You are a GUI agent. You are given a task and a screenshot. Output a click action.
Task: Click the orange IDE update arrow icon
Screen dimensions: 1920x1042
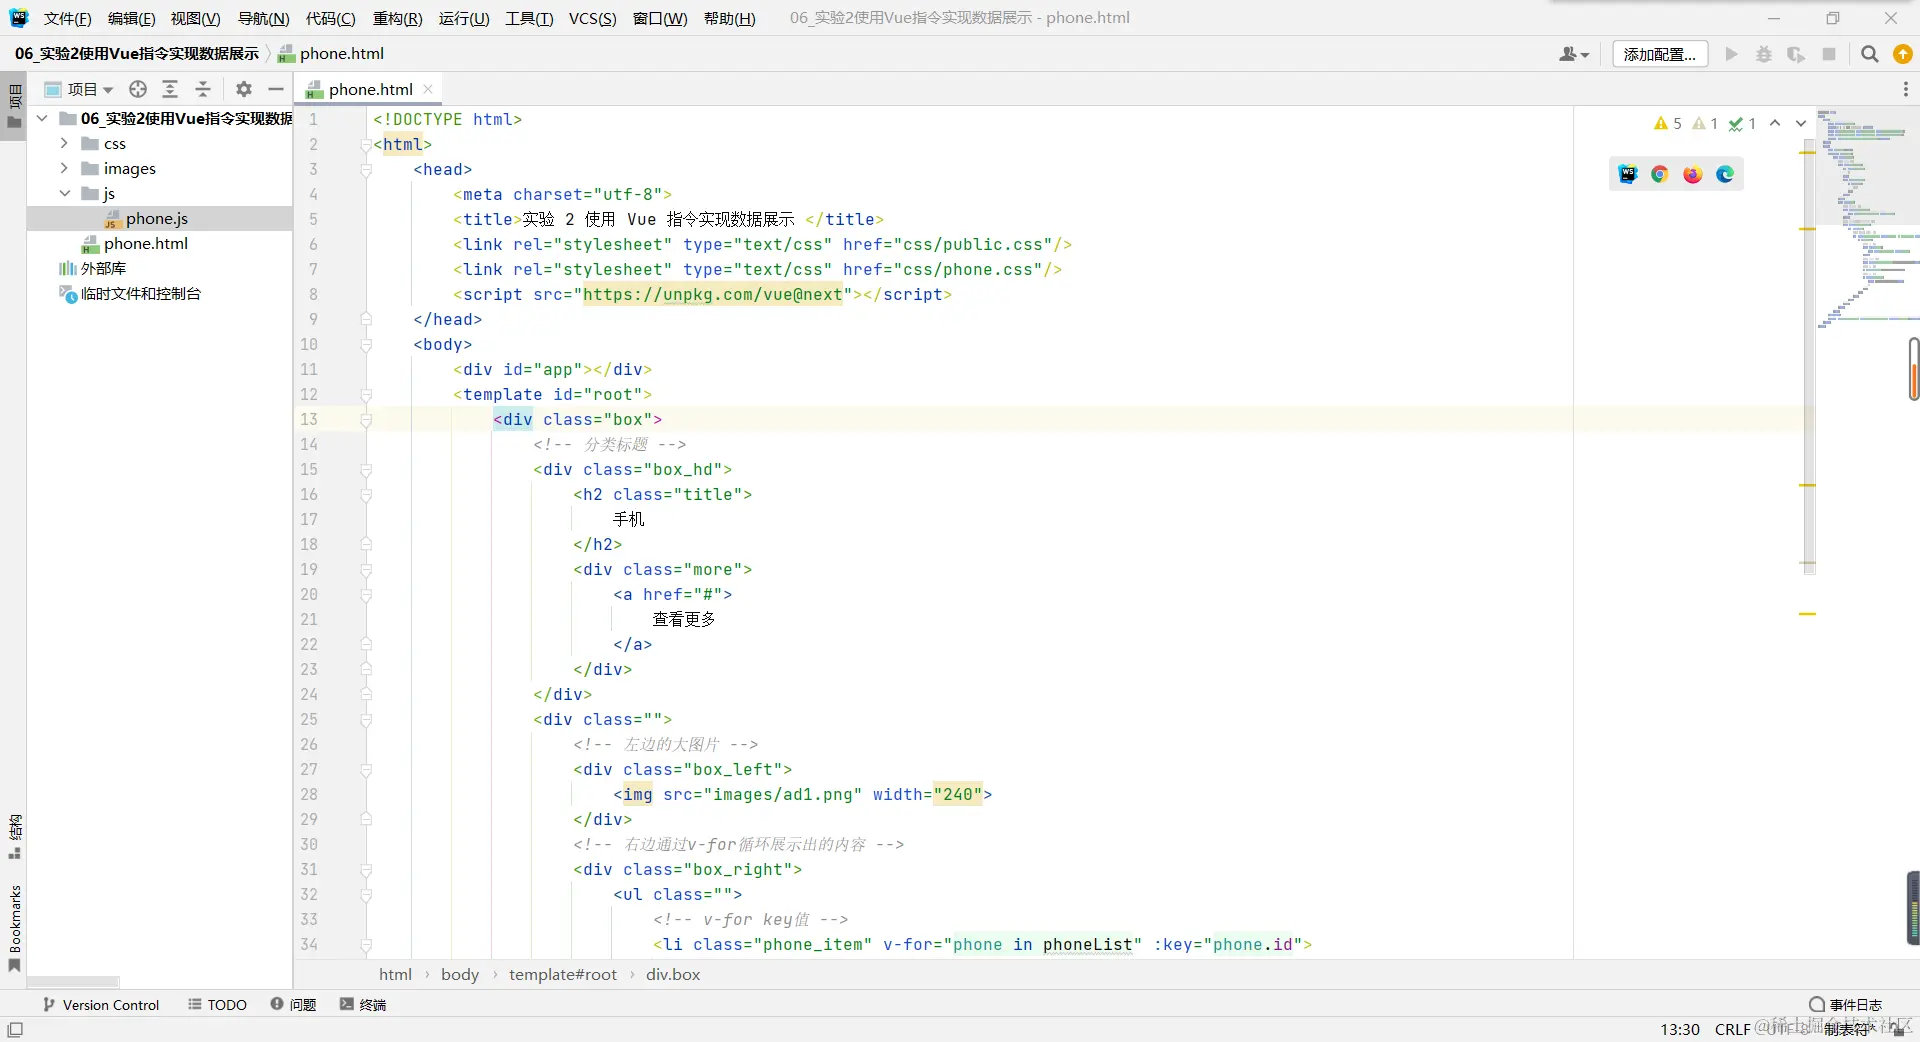[1903, 54]
